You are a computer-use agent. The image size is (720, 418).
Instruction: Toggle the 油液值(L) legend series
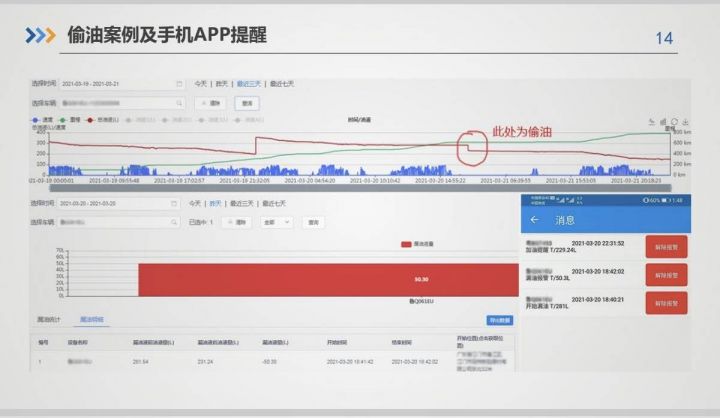102,120
